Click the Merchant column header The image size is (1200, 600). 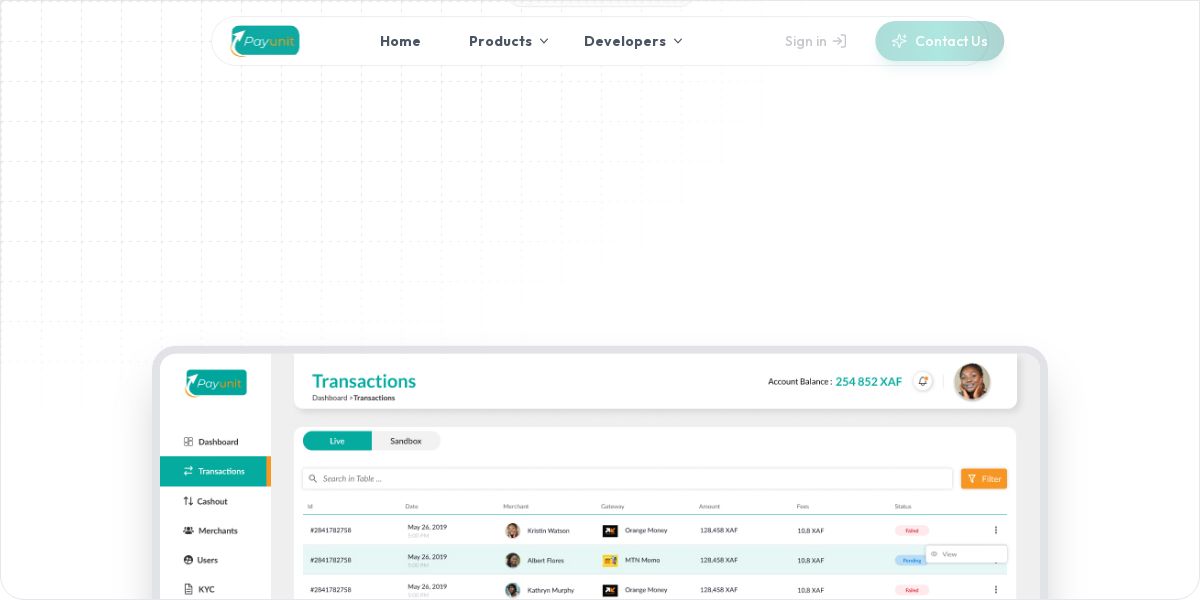[516, 506]
